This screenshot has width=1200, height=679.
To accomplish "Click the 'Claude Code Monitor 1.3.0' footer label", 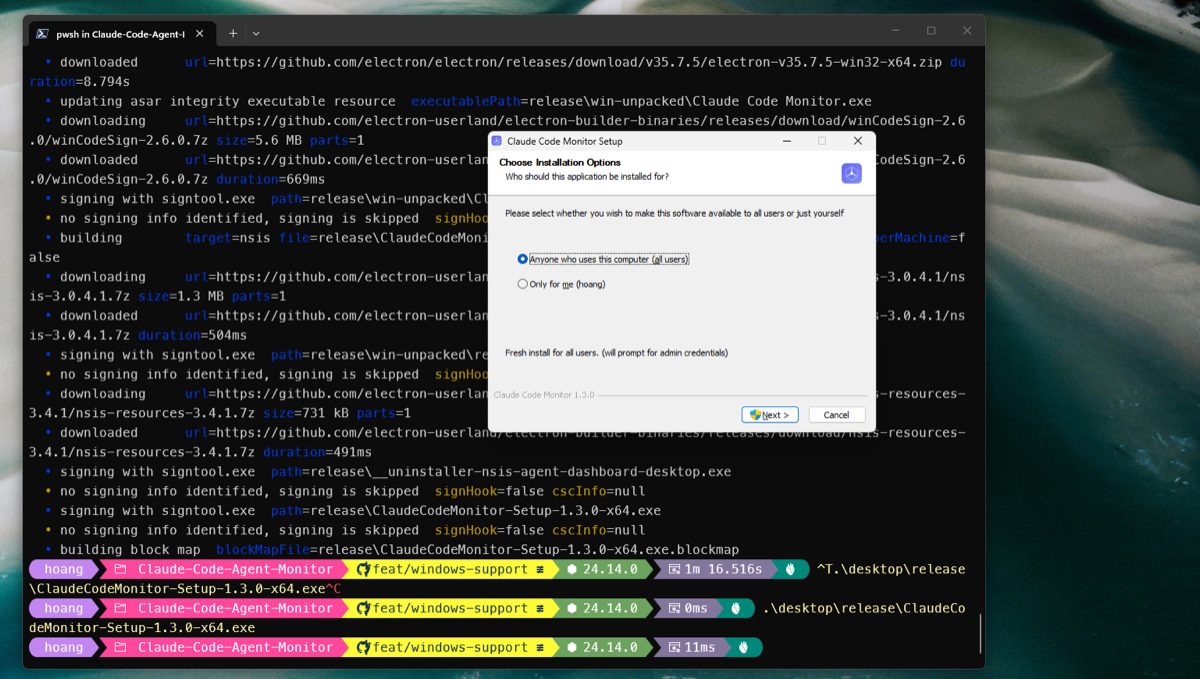I will (x=544, y=395).
